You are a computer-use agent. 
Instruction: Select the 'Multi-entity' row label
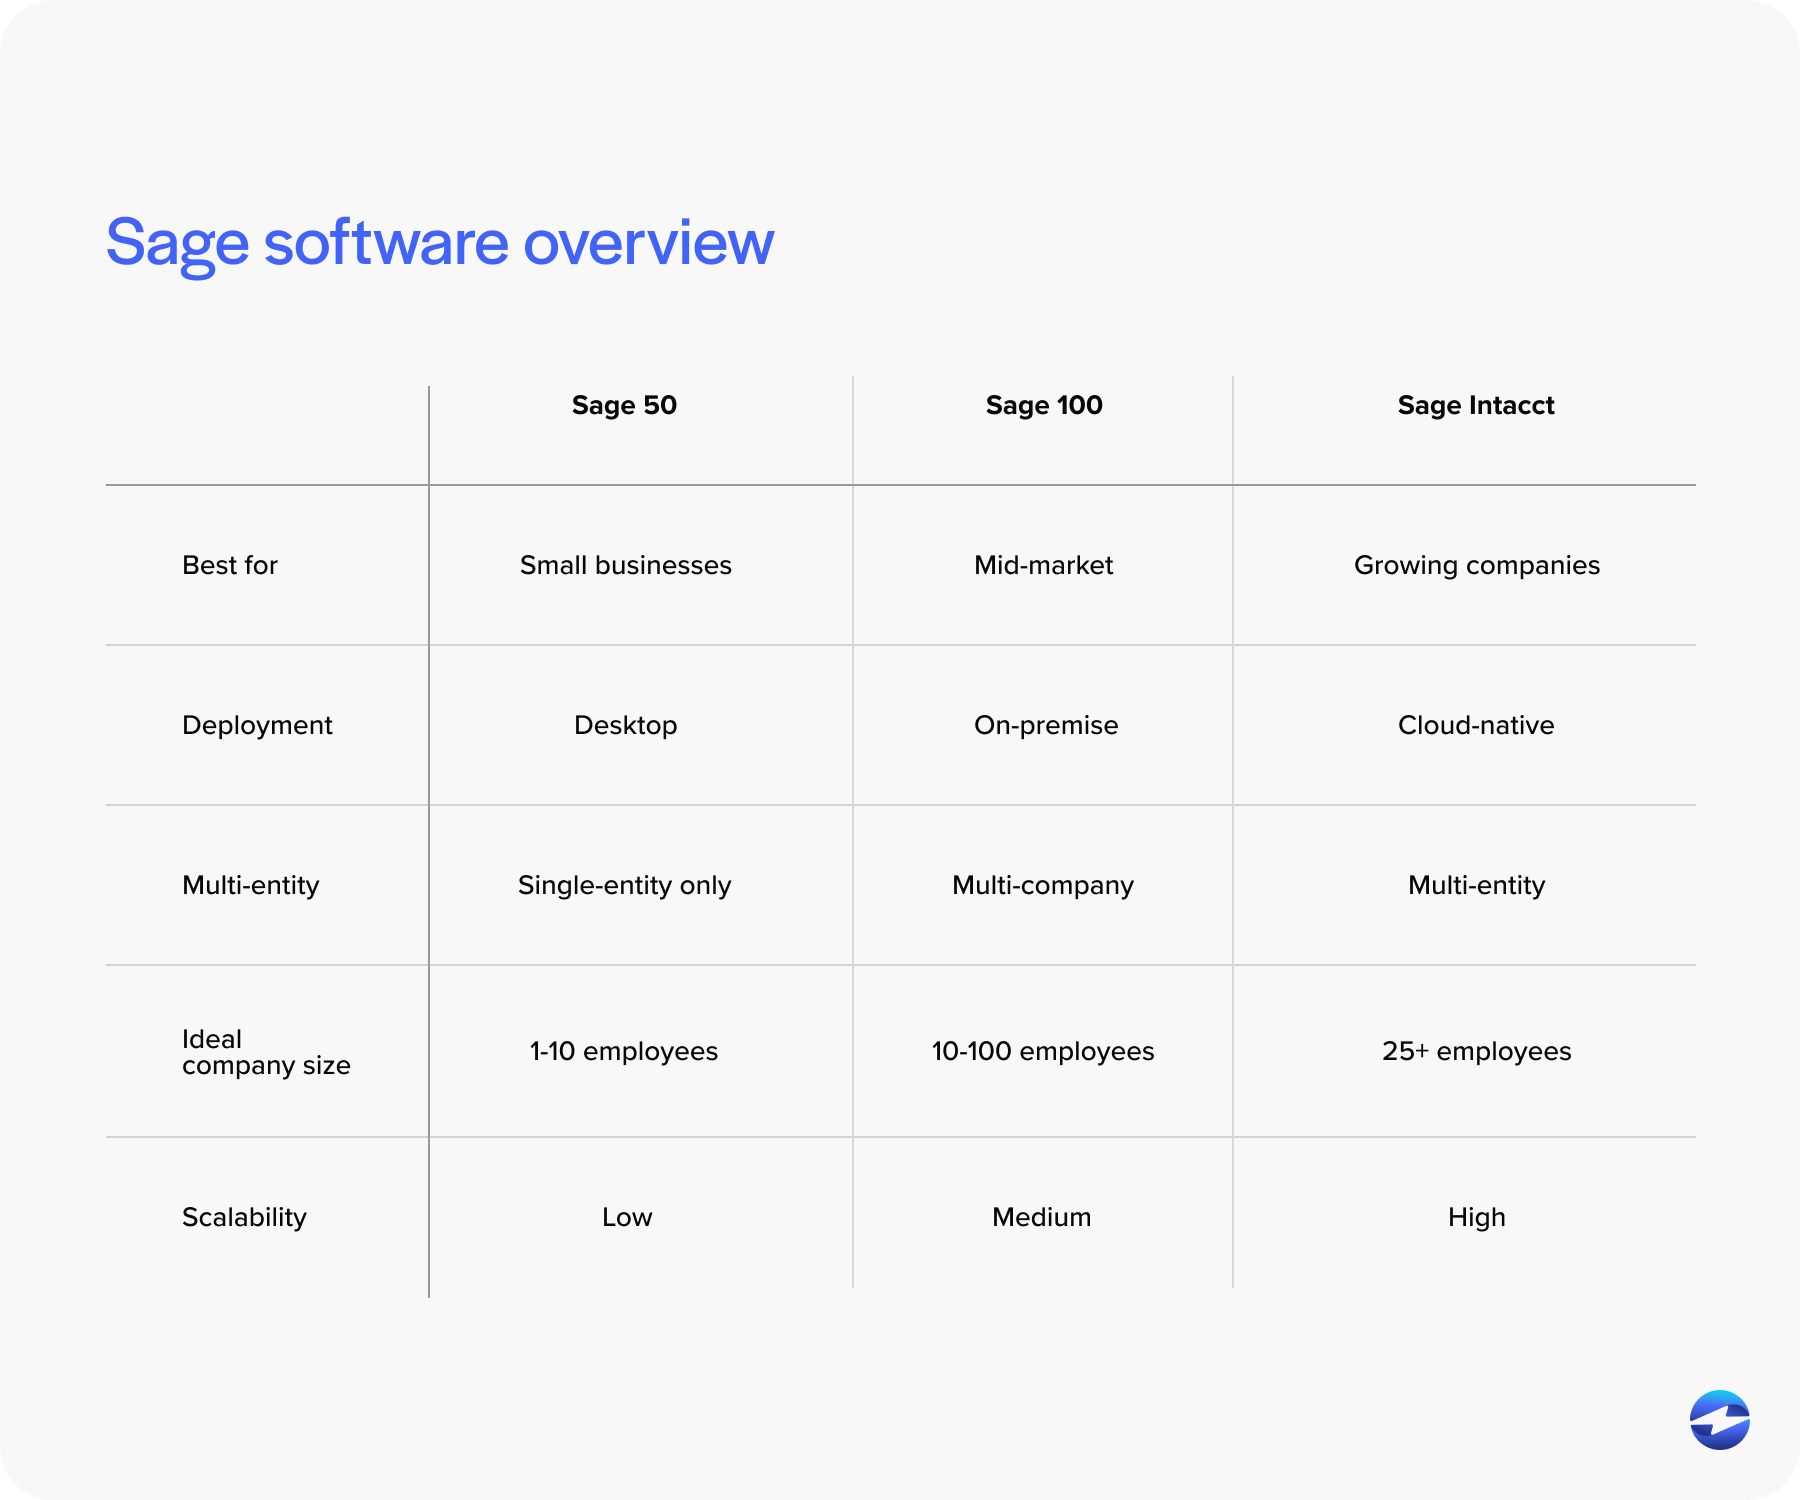tap(249, 885)
